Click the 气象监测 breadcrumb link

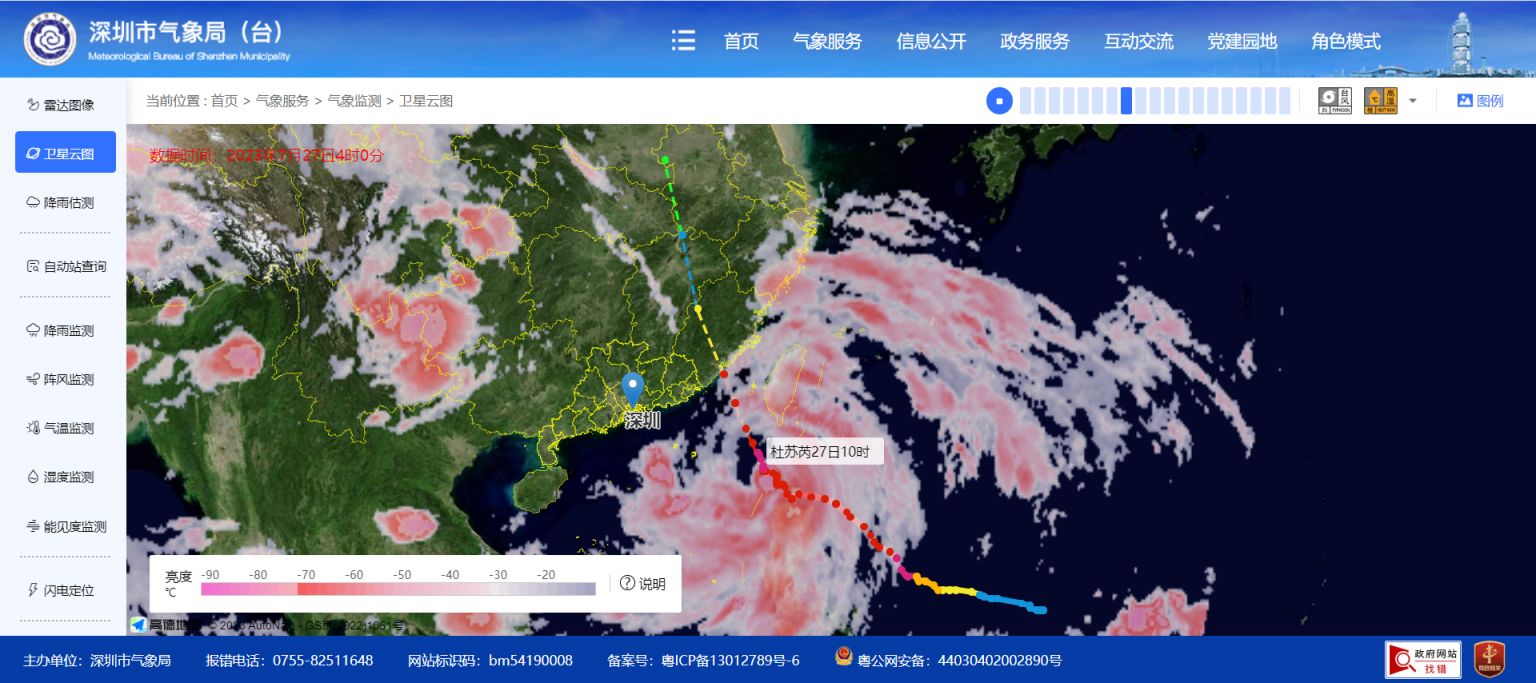[x=354, y=101]
